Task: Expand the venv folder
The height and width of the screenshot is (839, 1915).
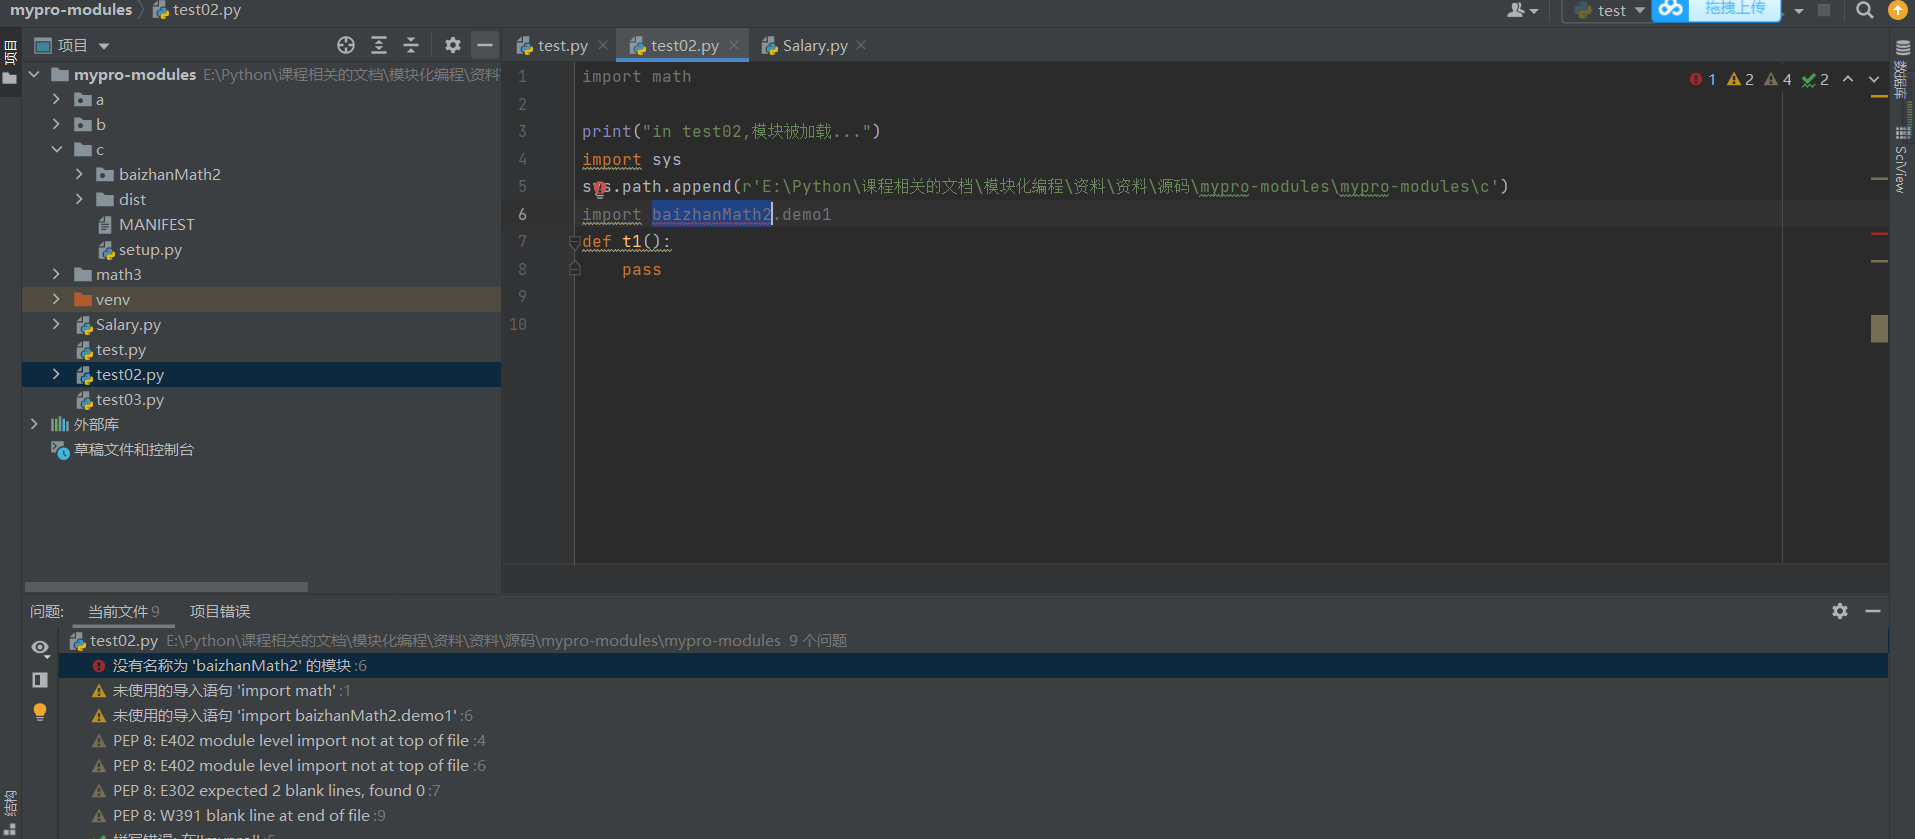Action: tap(56, 299)
